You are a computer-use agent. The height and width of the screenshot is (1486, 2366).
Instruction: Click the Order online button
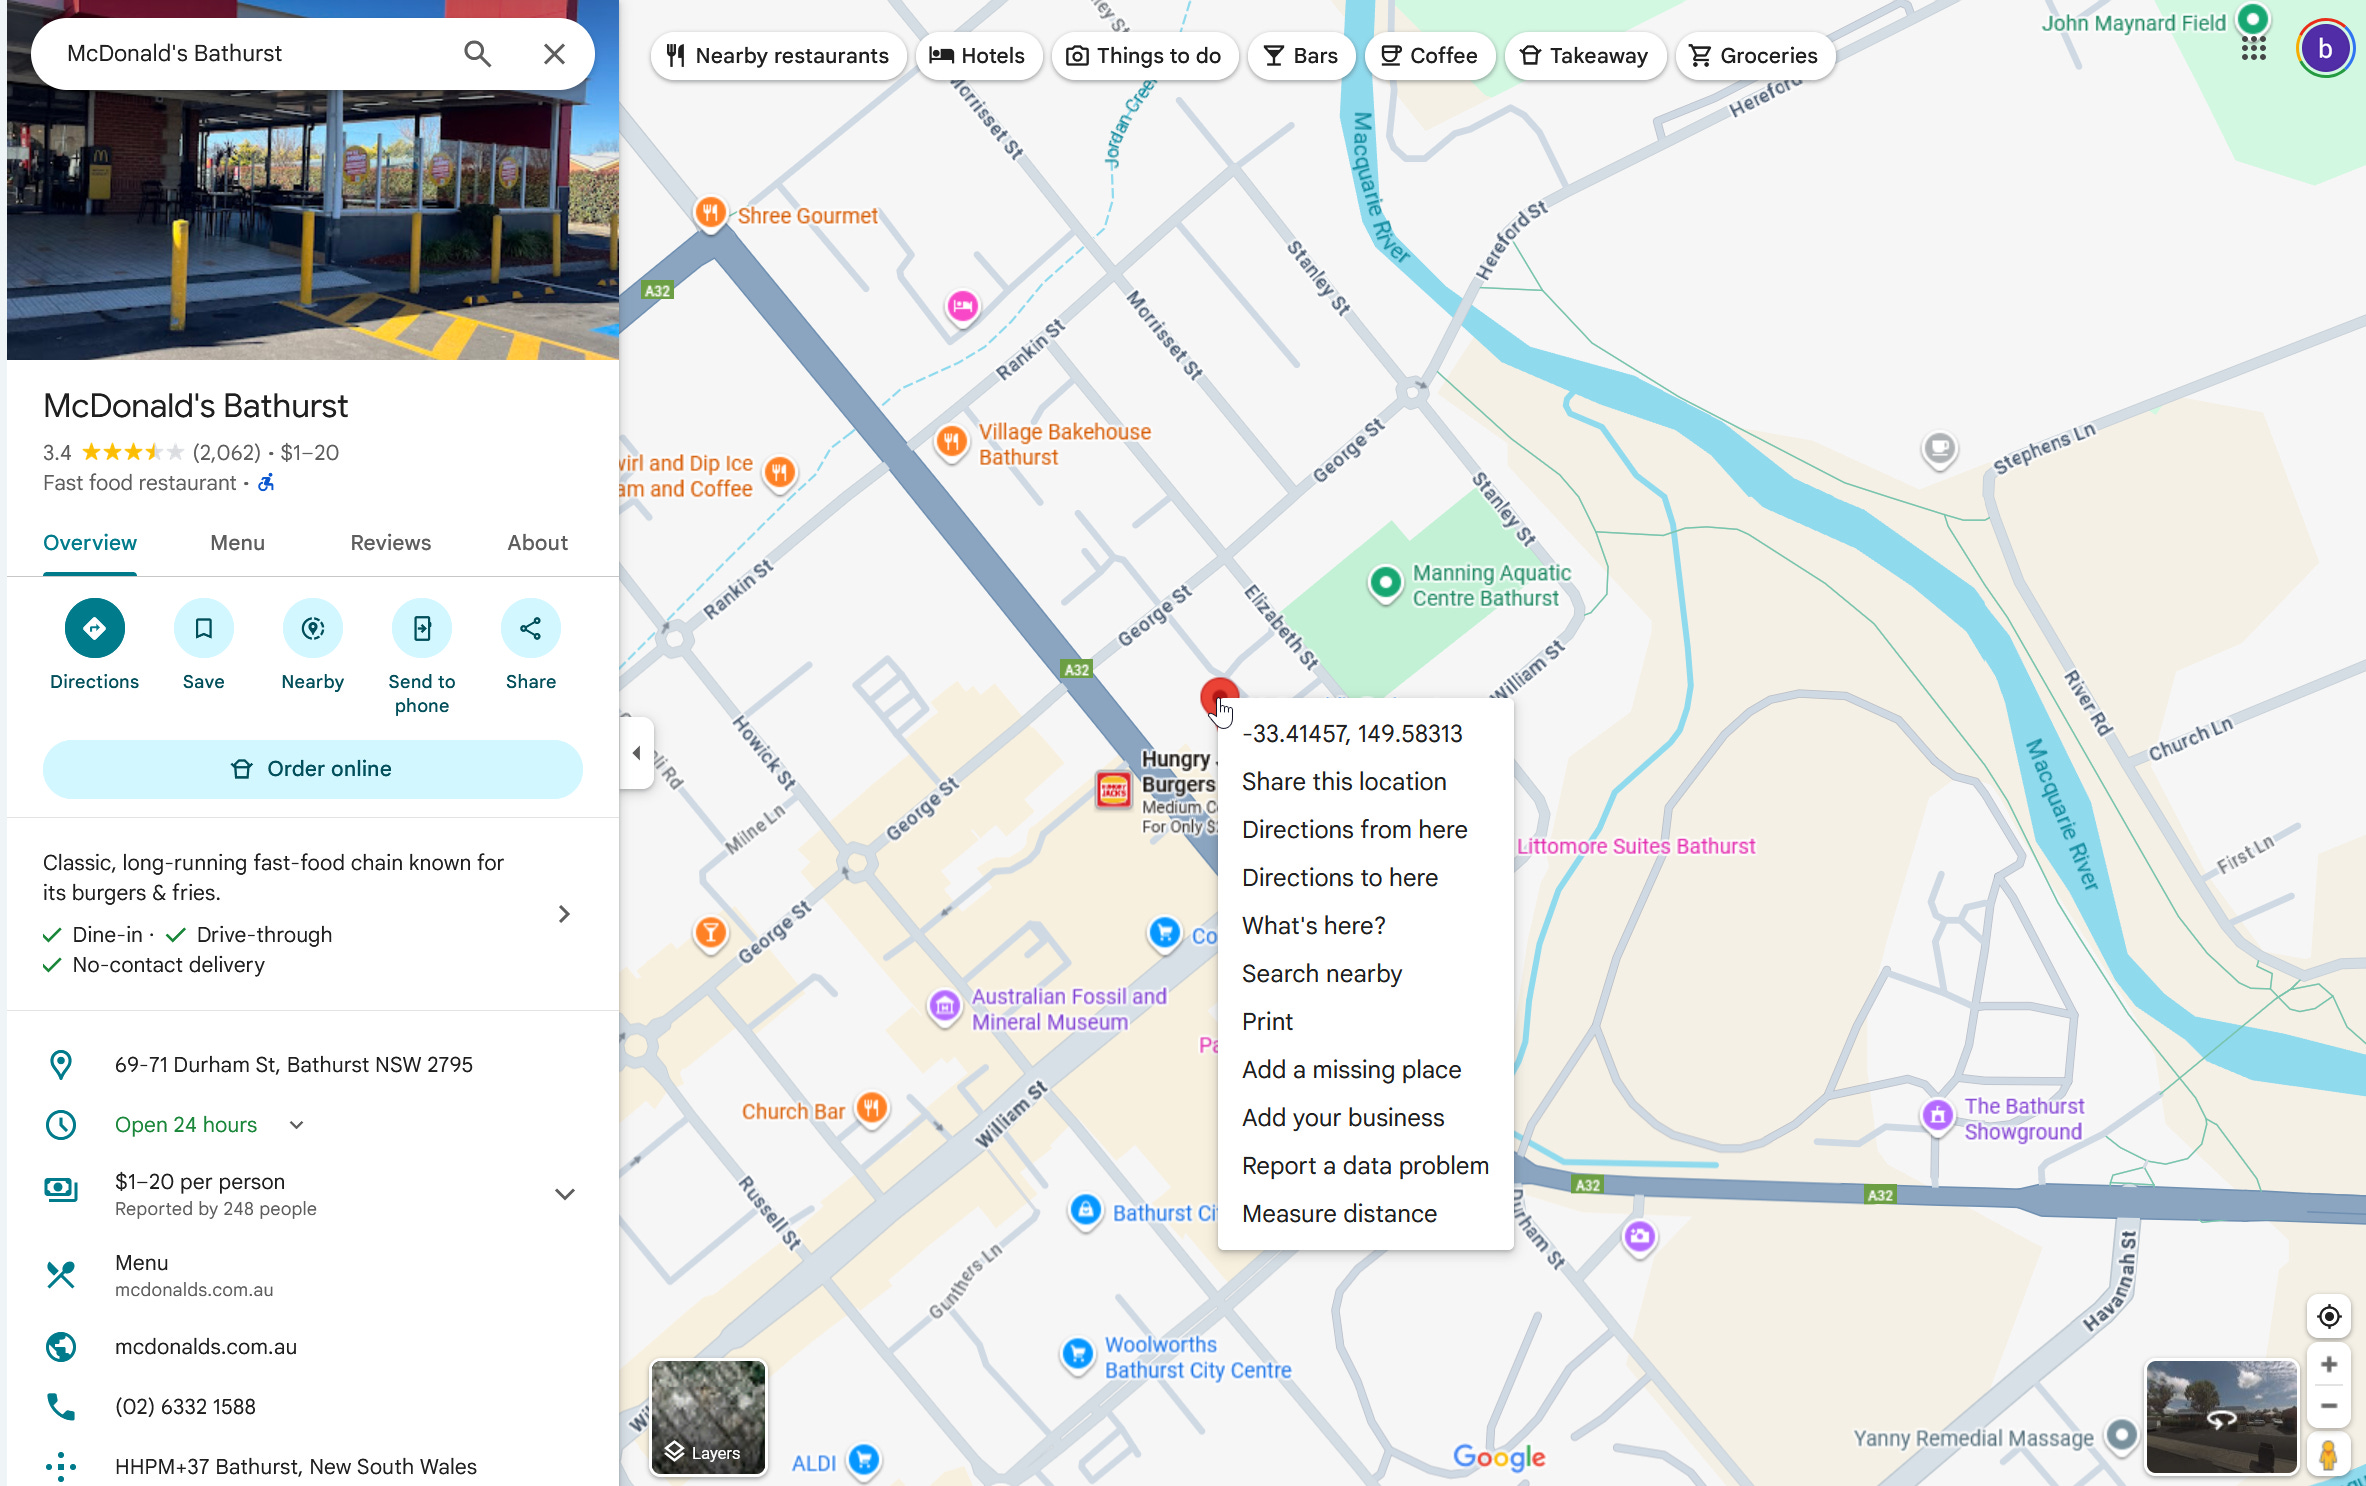coord(312,769)
